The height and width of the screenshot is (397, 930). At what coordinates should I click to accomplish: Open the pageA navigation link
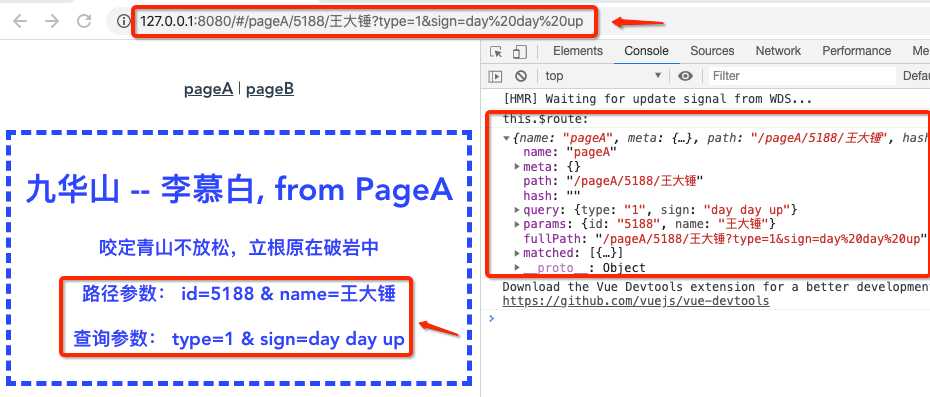point(208,90)
